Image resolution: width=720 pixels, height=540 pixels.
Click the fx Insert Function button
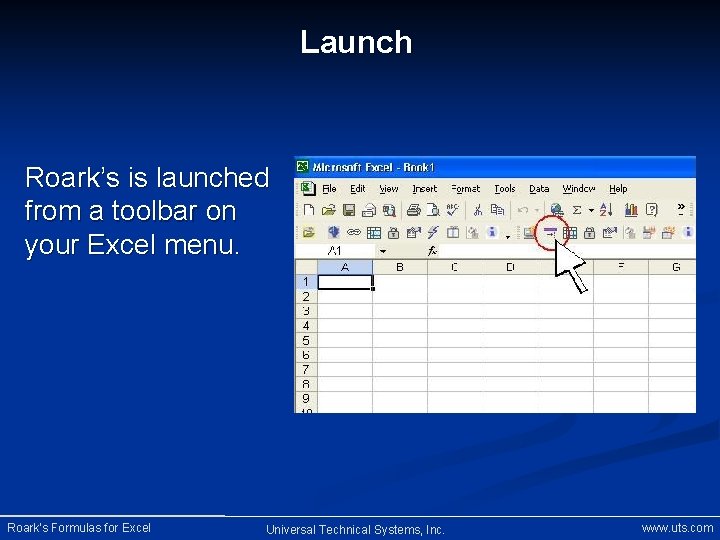tap(432, 251)
